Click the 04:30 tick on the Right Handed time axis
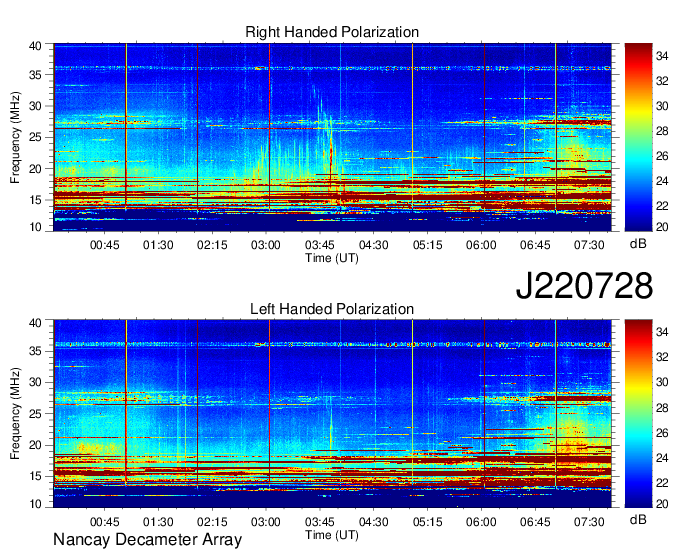 pyautogui.click(x=373, y=245)
